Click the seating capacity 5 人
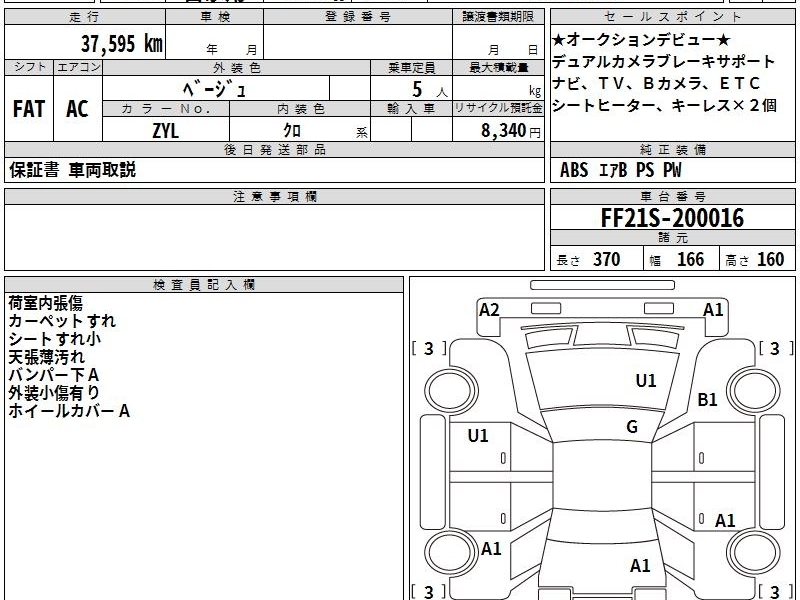Viewport: 800px width, 600px height. 429,90
